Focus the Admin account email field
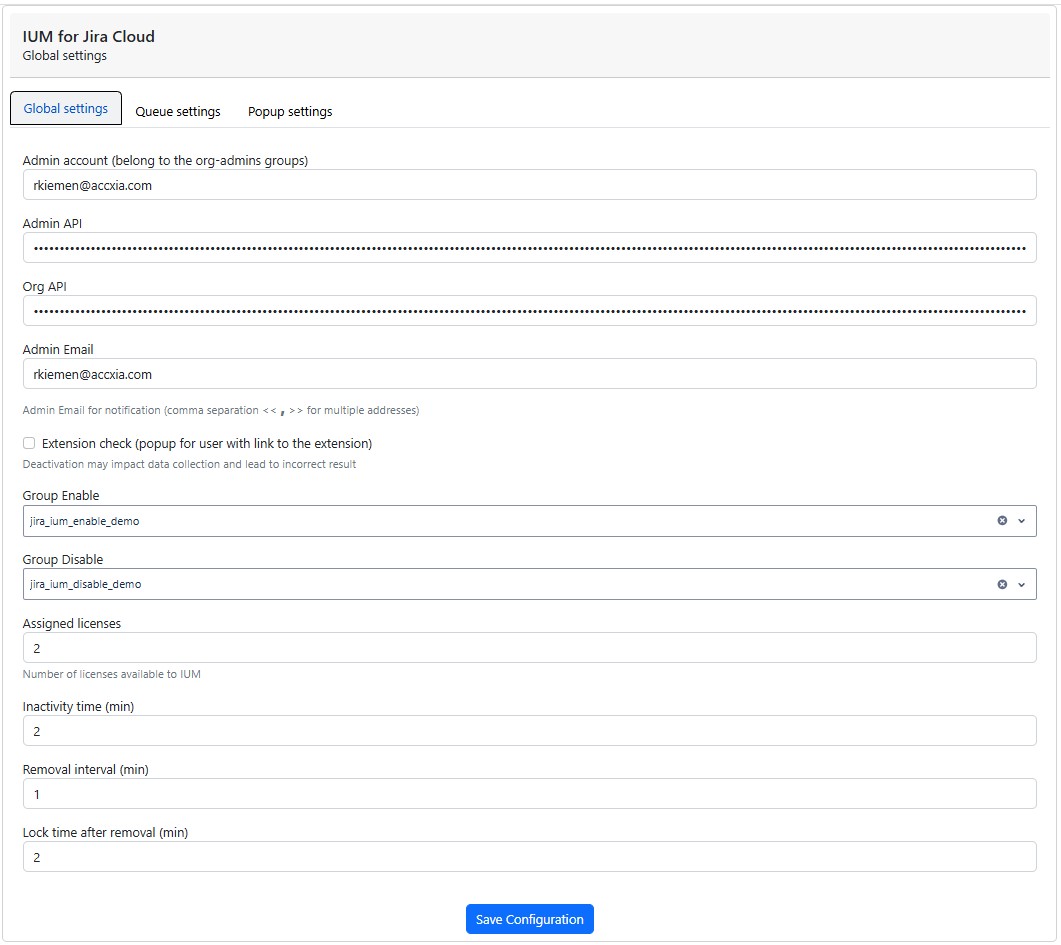This screenshot has width=1061, height=945. 529,185
